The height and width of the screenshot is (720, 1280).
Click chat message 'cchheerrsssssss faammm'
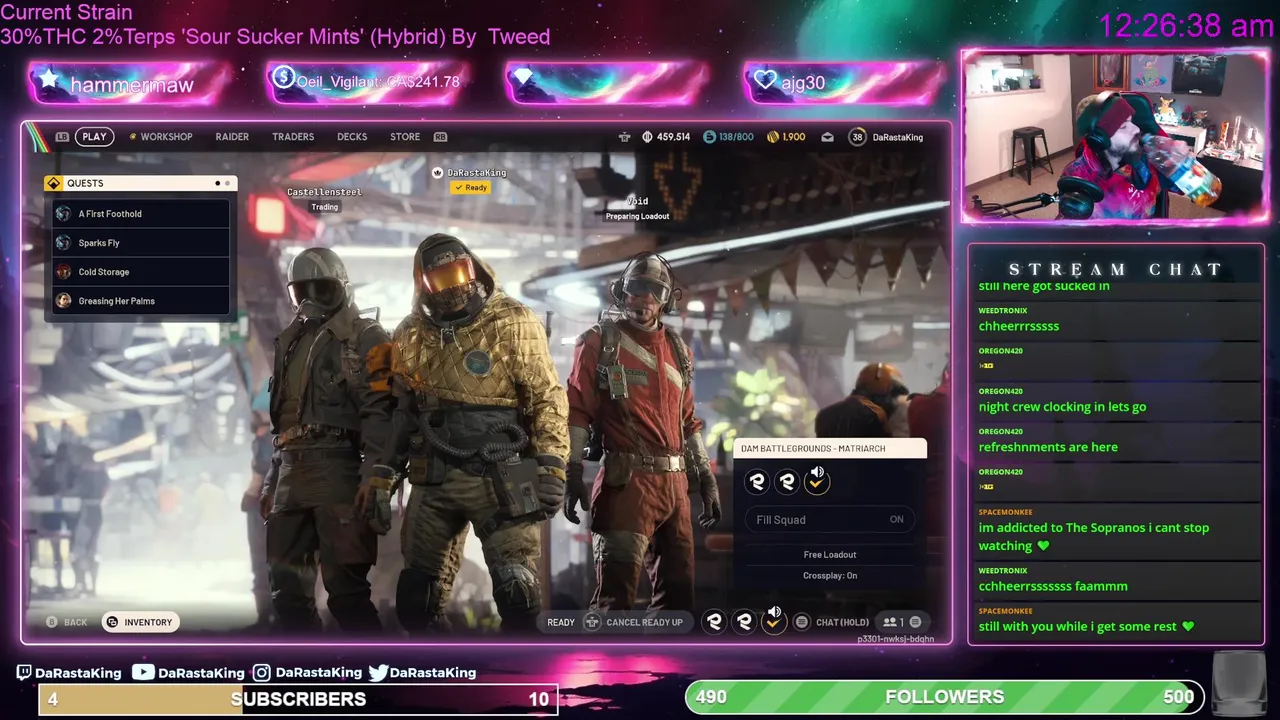pos(1053,587)
